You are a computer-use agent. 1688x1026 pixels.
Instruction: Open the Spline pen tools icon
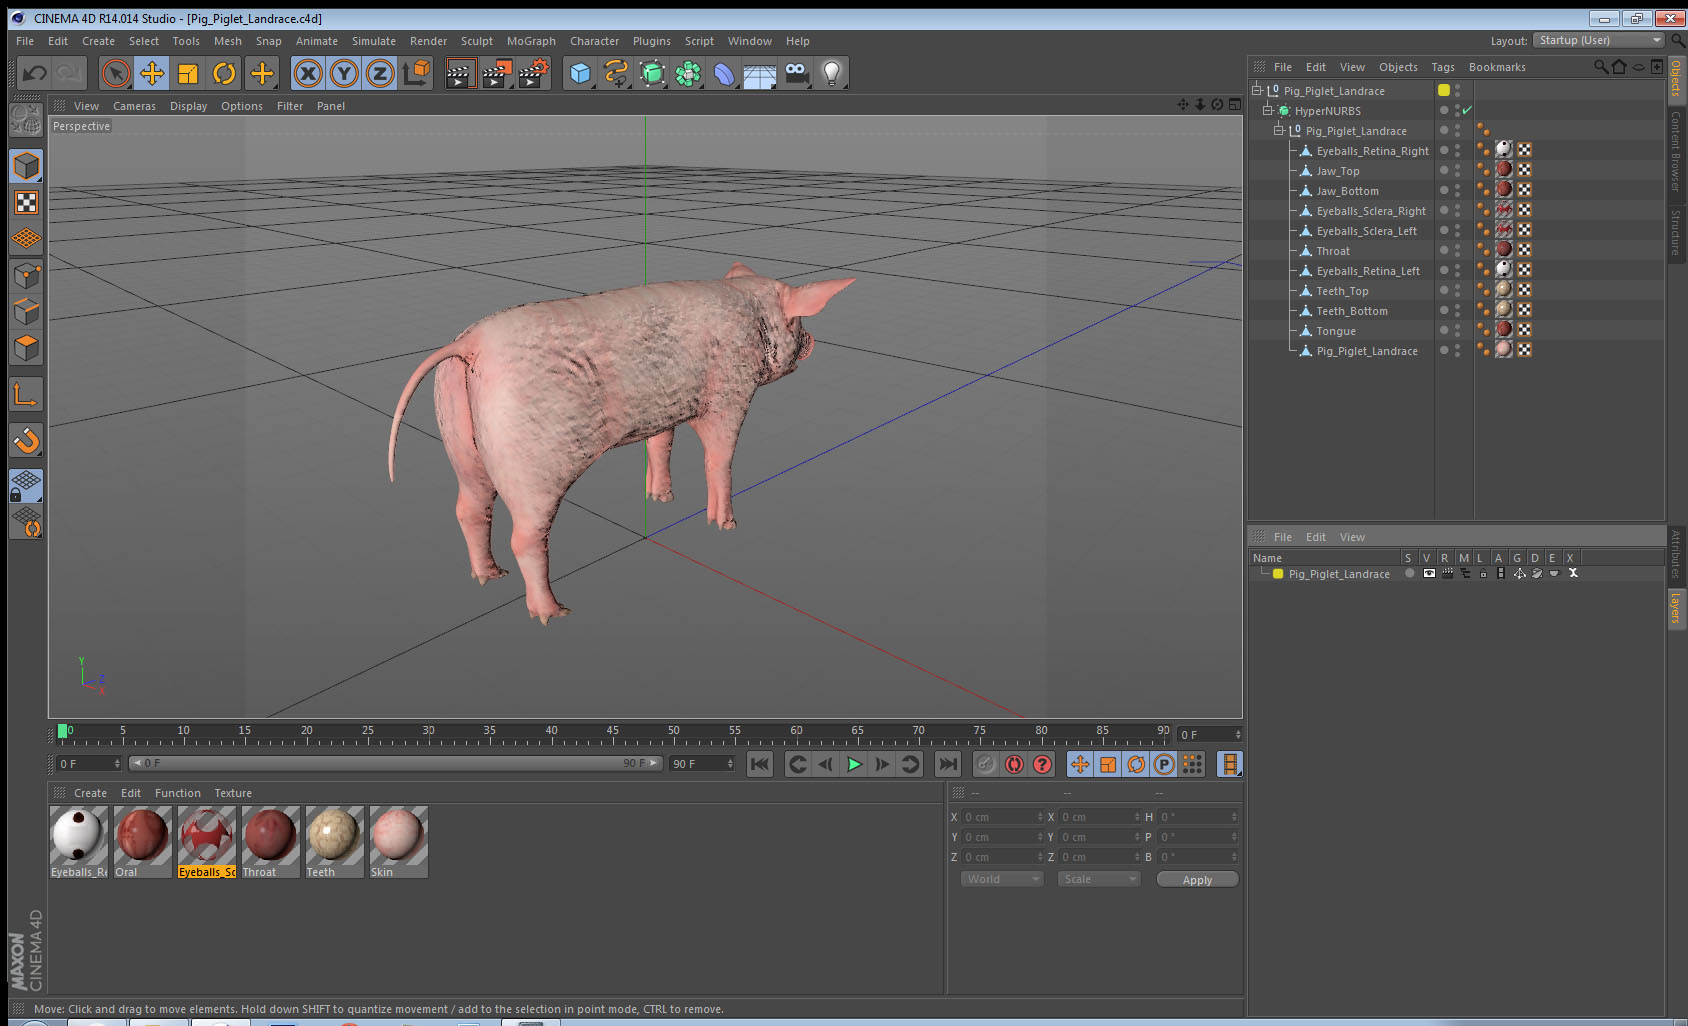point(616,73)
